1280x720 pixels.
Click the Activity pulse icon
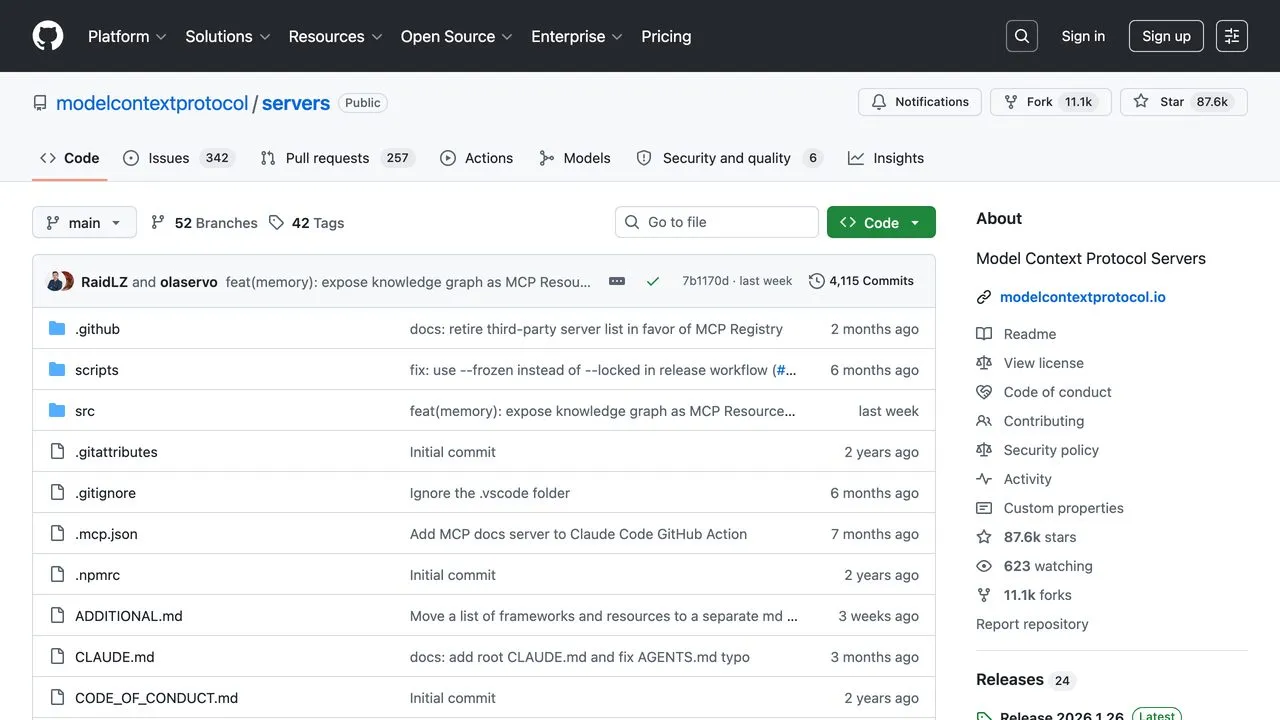[x=984, y=479]
